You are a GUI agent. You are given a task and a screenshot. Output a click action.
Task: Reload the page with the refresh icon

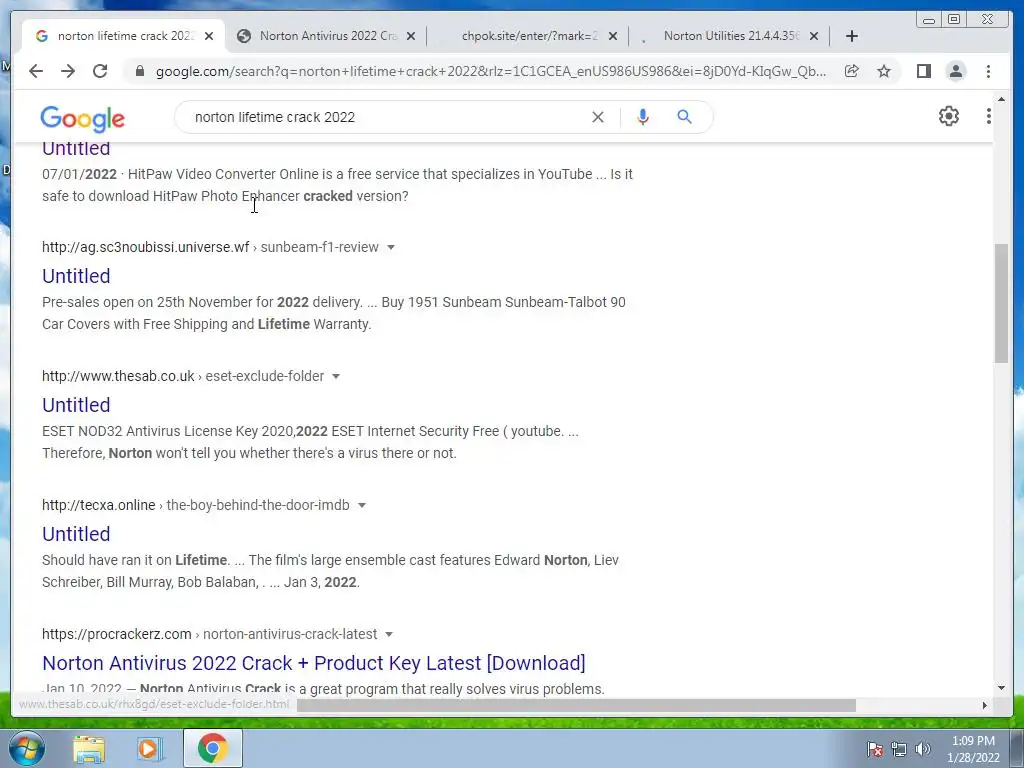click(x=100, y=71)
